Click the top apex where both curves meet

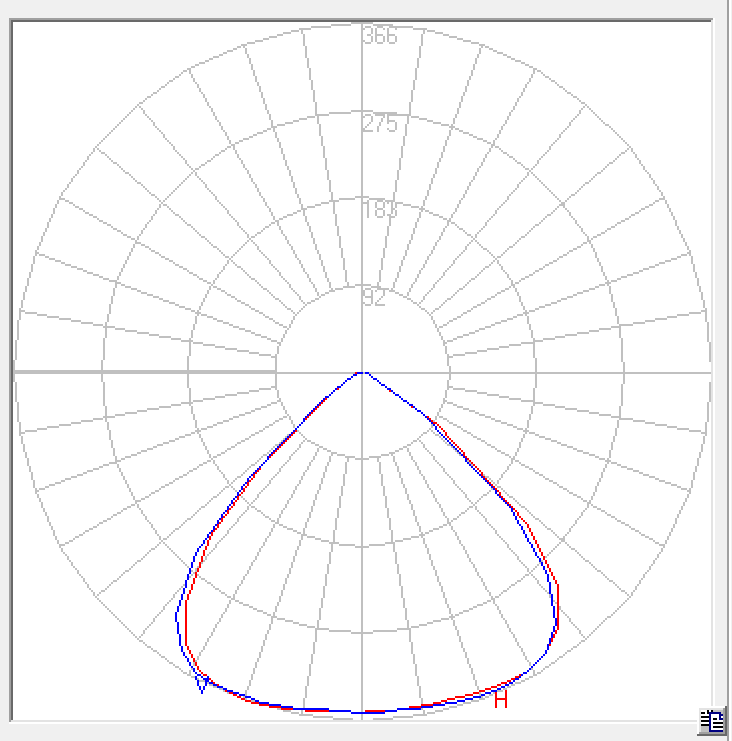363,373
